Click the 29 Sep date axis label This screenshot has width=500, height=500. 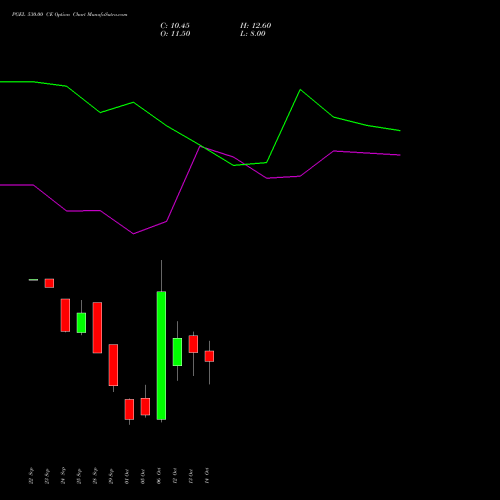coord(111,476)
